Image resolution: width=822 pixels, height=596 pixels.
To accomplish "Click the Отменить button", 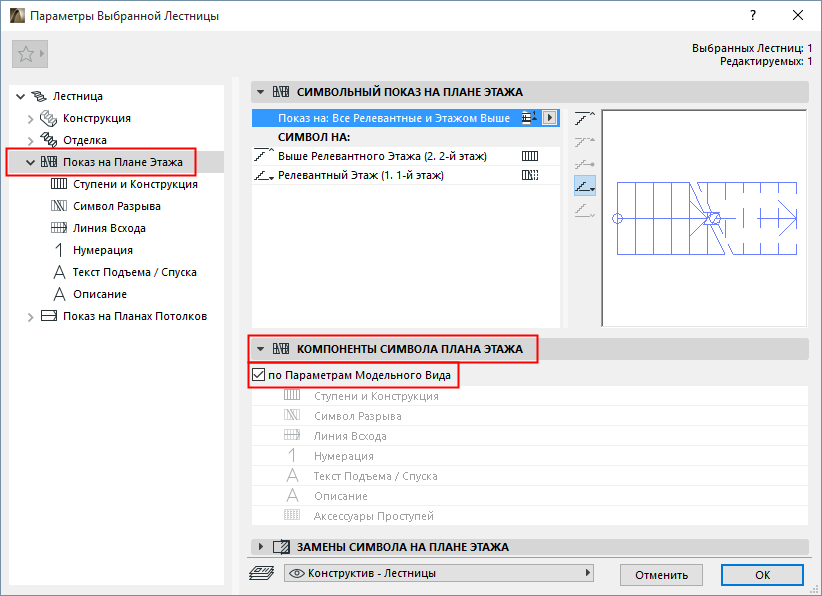I will pyautogui.click(x=661, y=575).
